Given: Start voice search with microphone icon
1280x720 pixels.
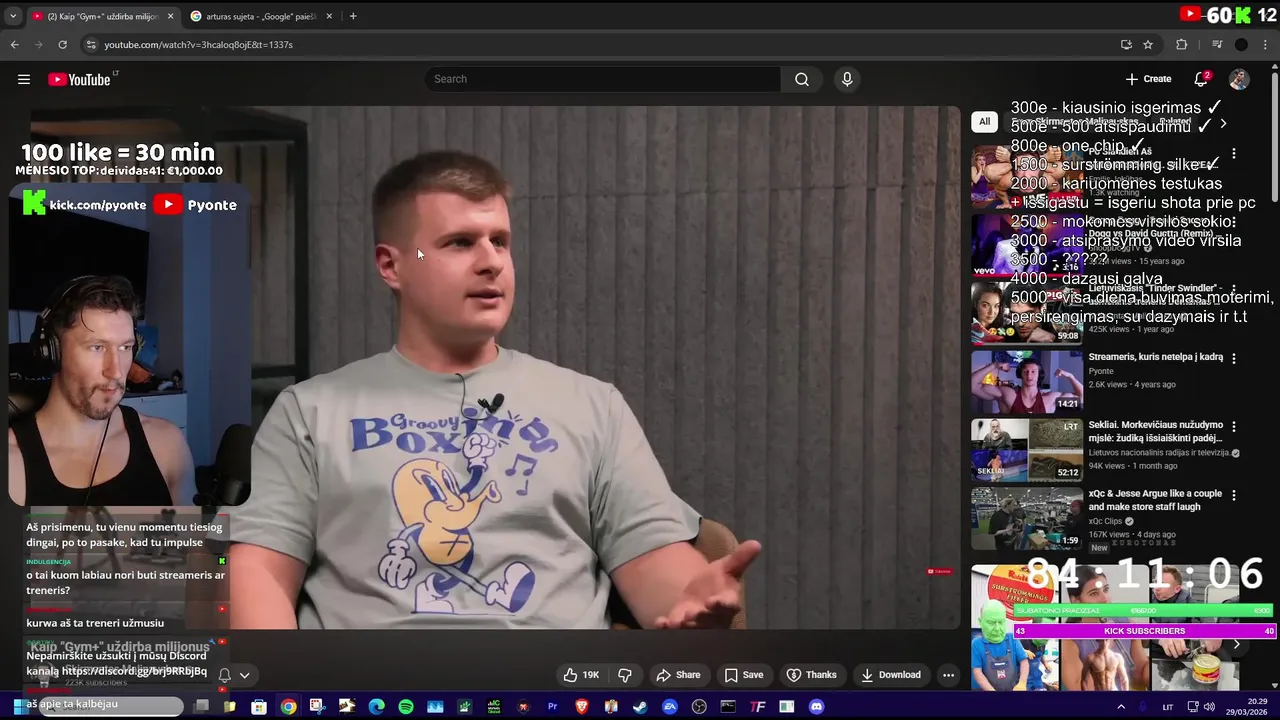Looking at the screenshot, I should point(847,79).
